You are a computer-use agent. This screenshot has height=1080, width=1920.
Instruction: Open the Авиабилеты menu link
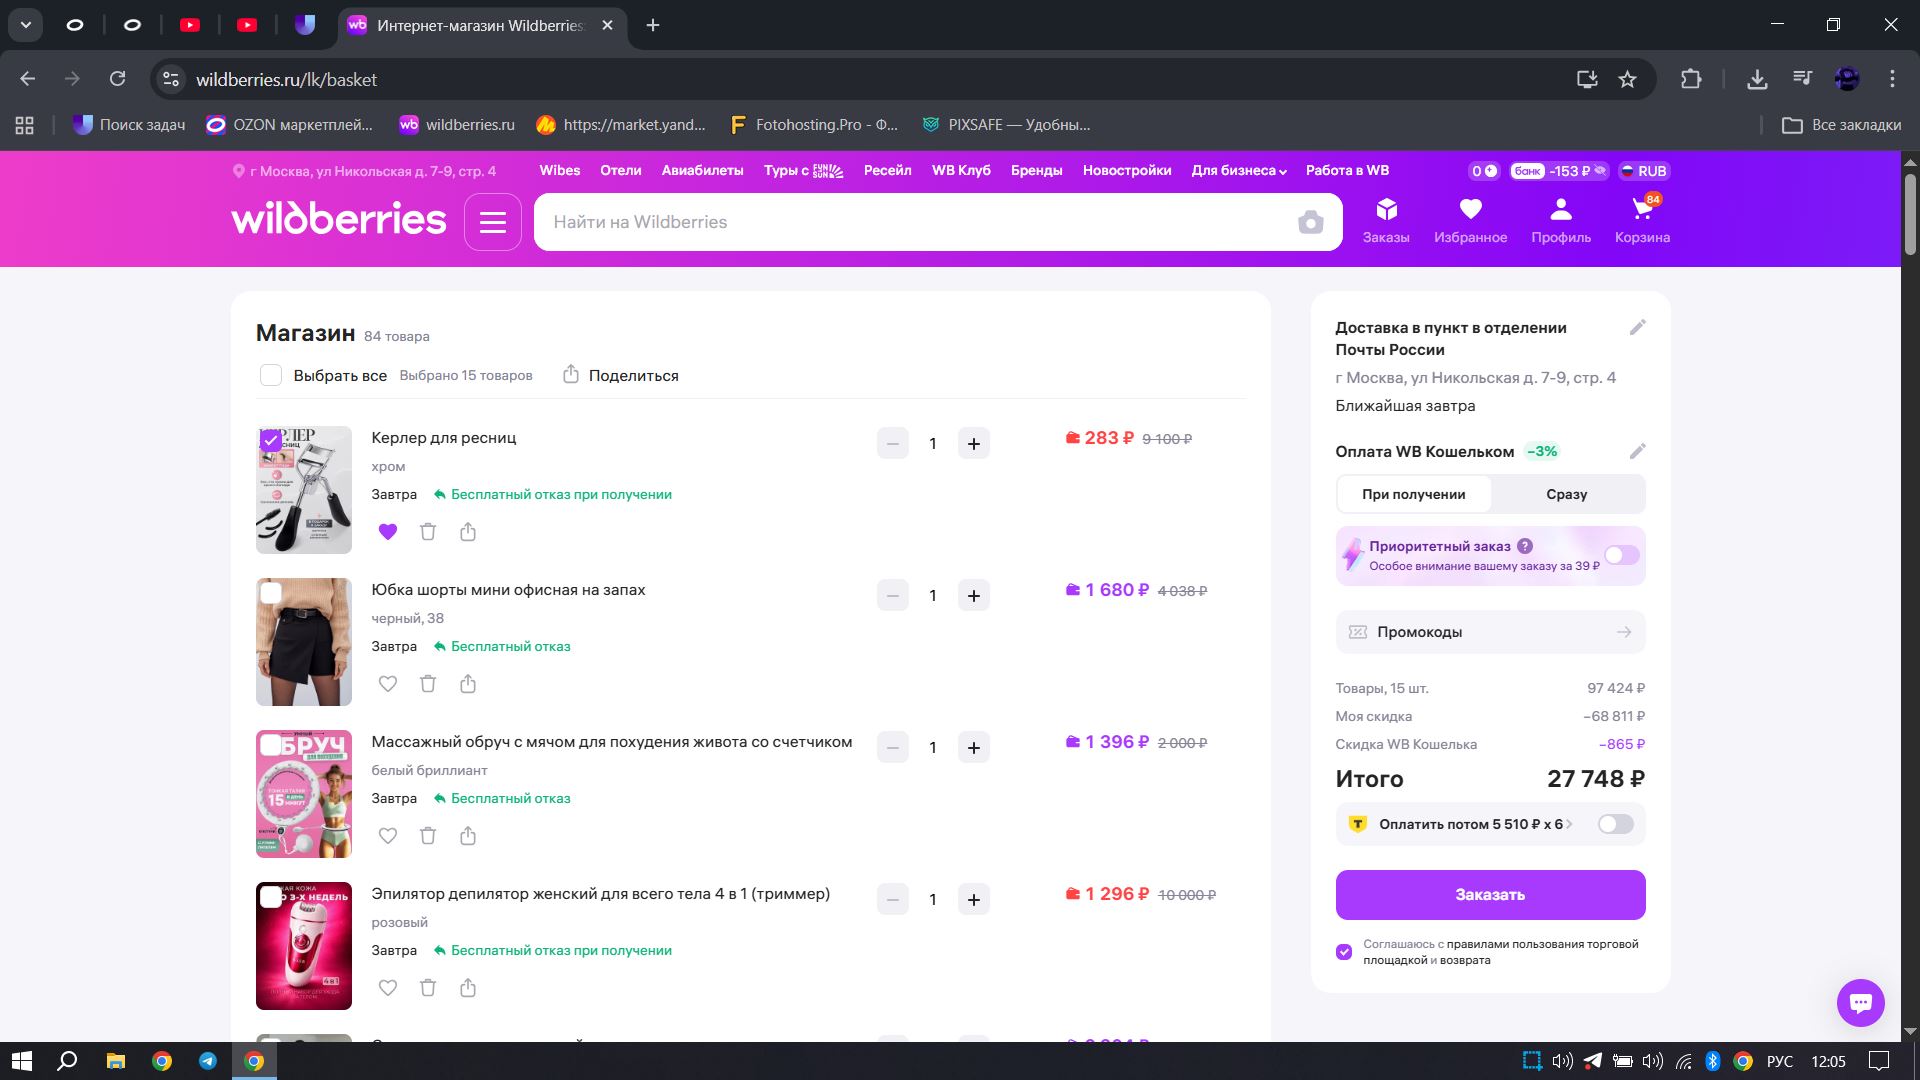coord(702,171)
